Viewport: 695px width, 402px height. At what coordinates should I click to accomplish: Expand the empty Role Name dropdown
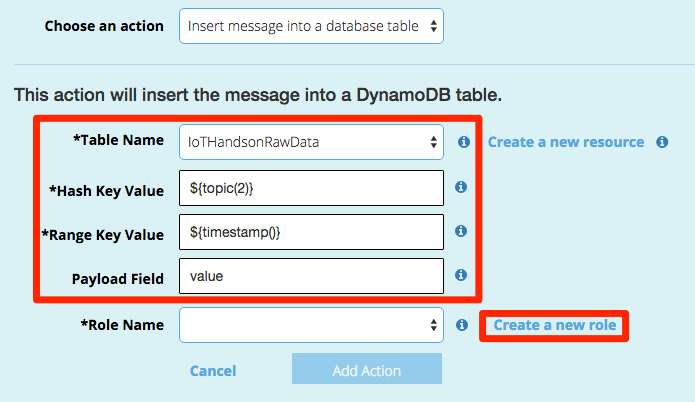click(x=311, y=325)
